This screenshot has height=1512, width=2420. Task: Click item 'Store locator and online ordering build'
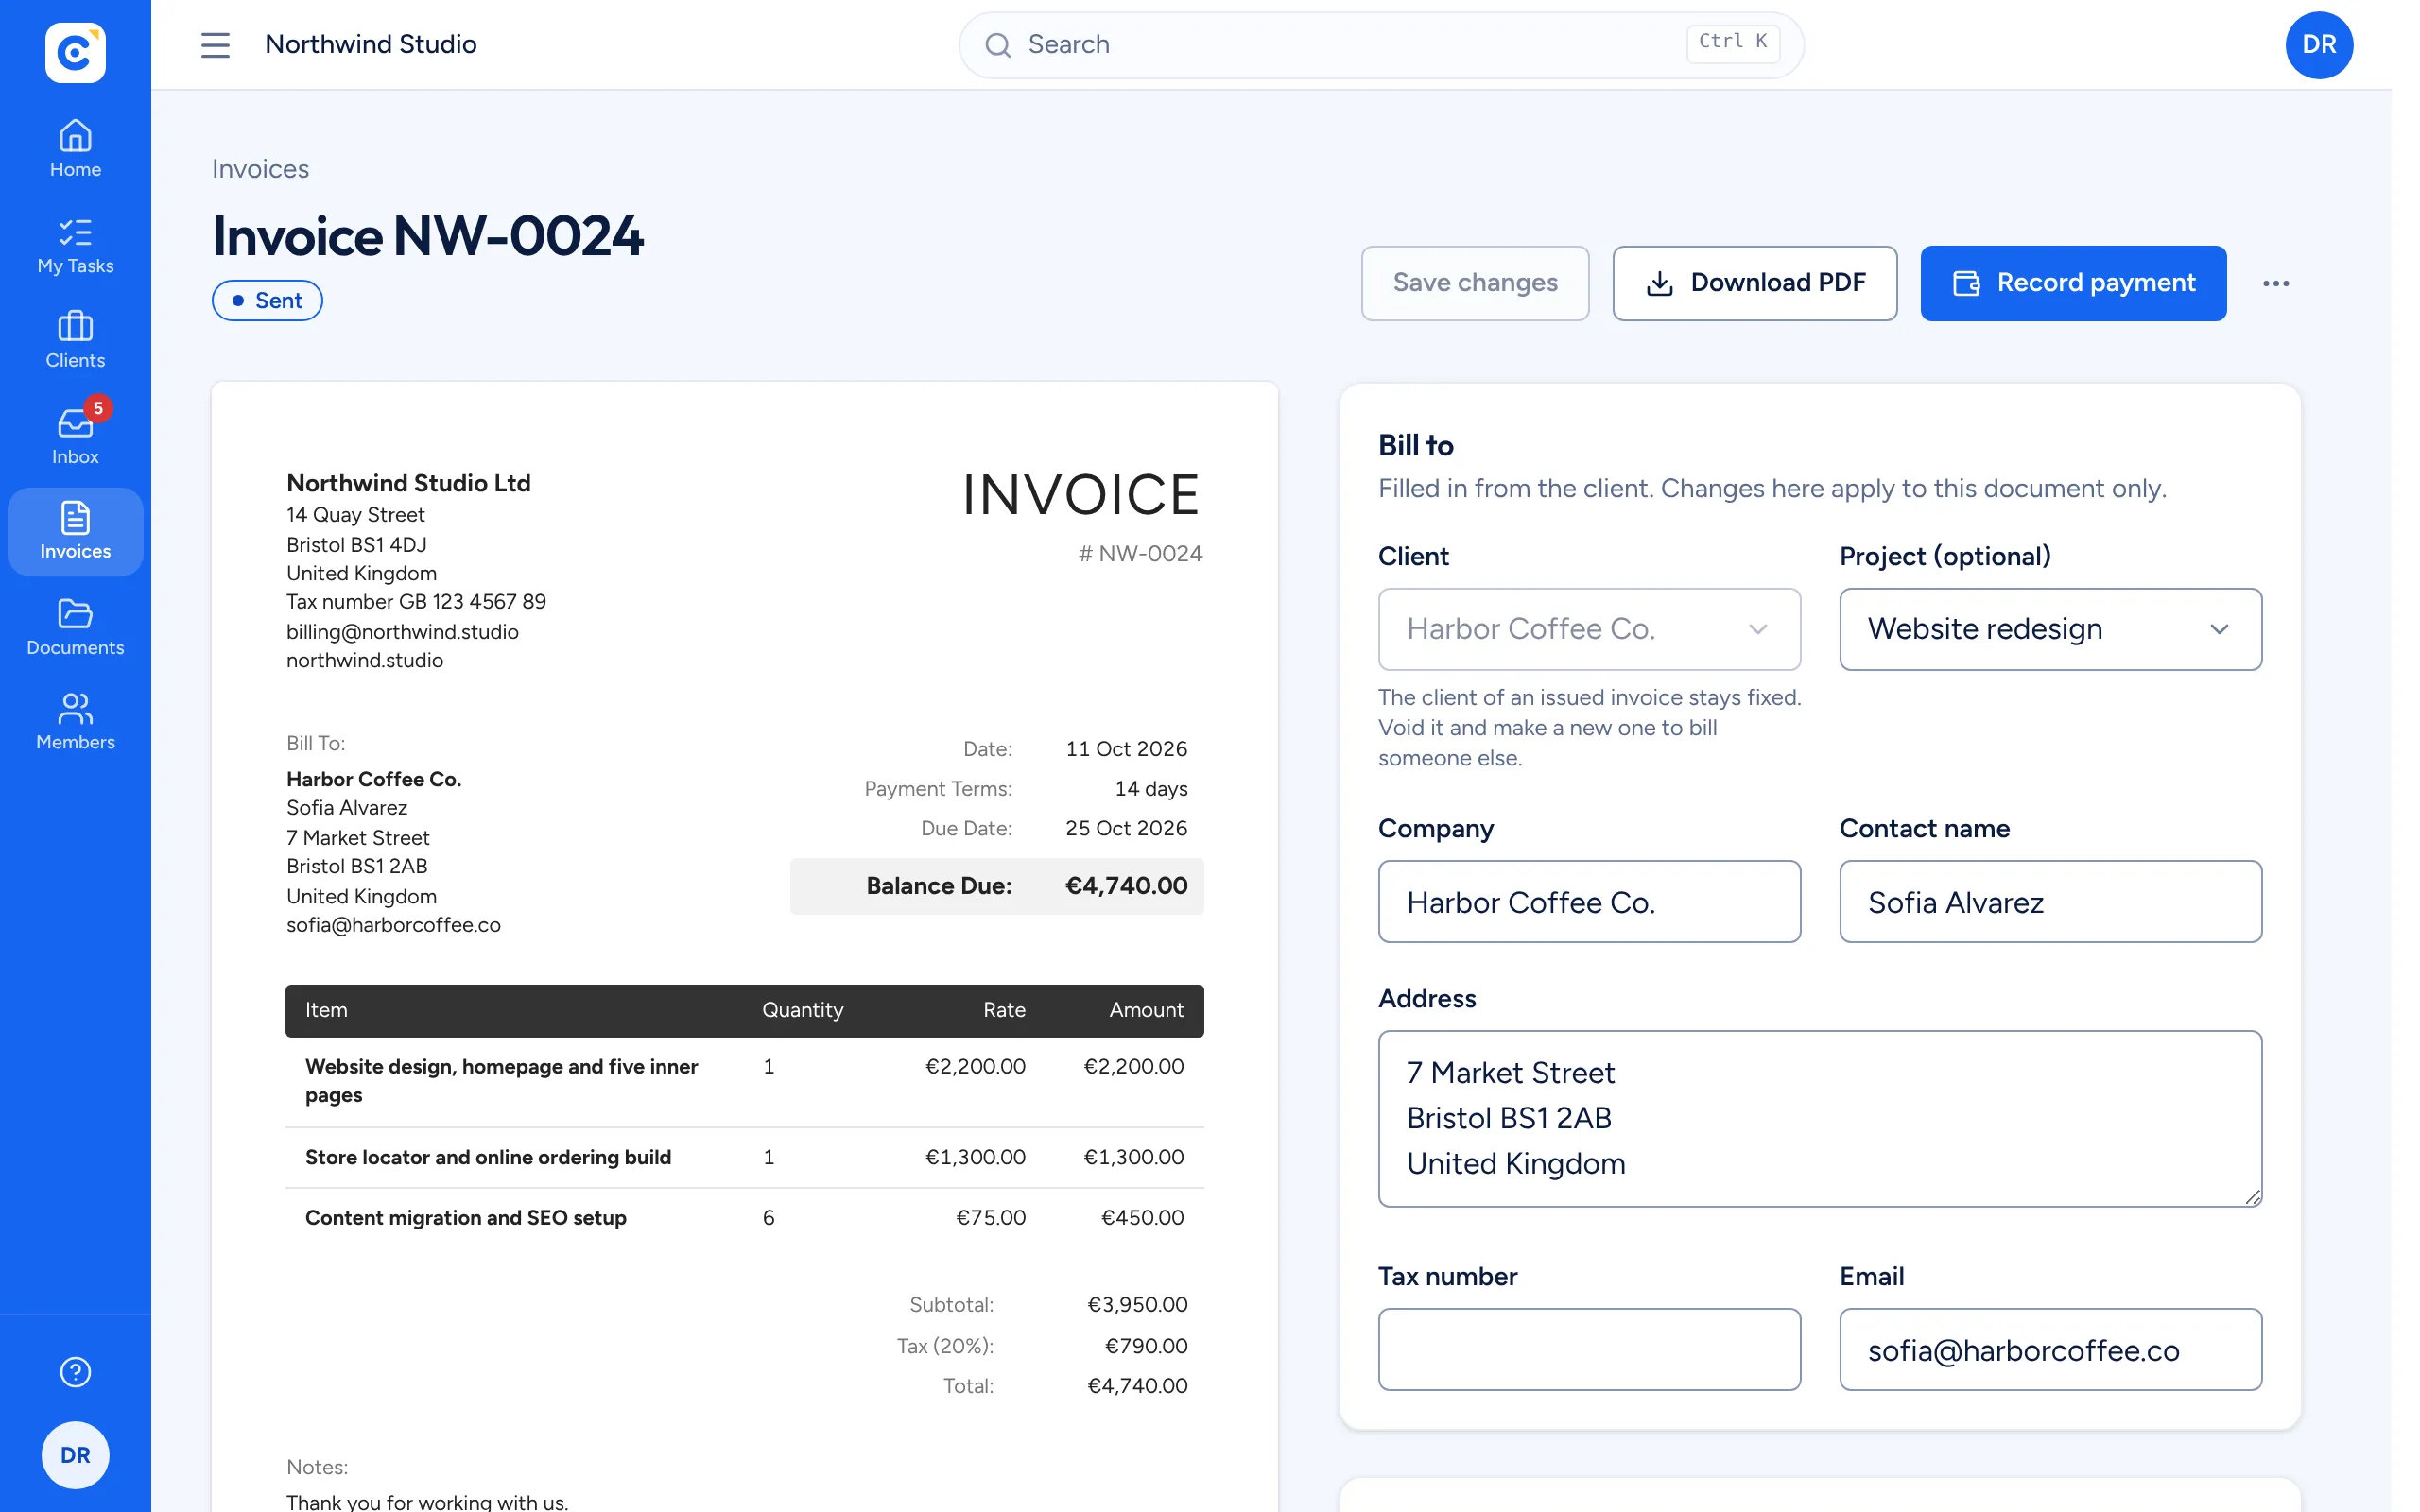tap(488, 1157)
